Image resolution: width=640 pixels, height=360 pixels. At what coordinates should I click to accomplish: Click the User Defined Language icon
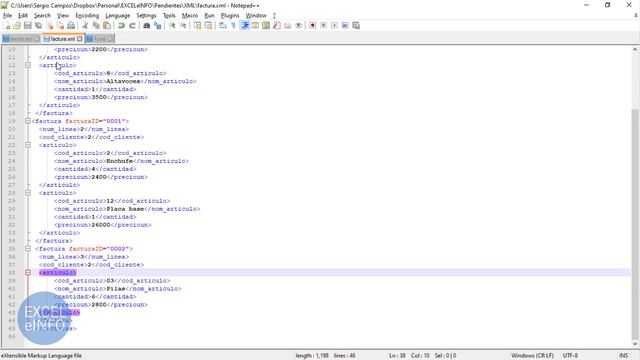pos(255,25)
